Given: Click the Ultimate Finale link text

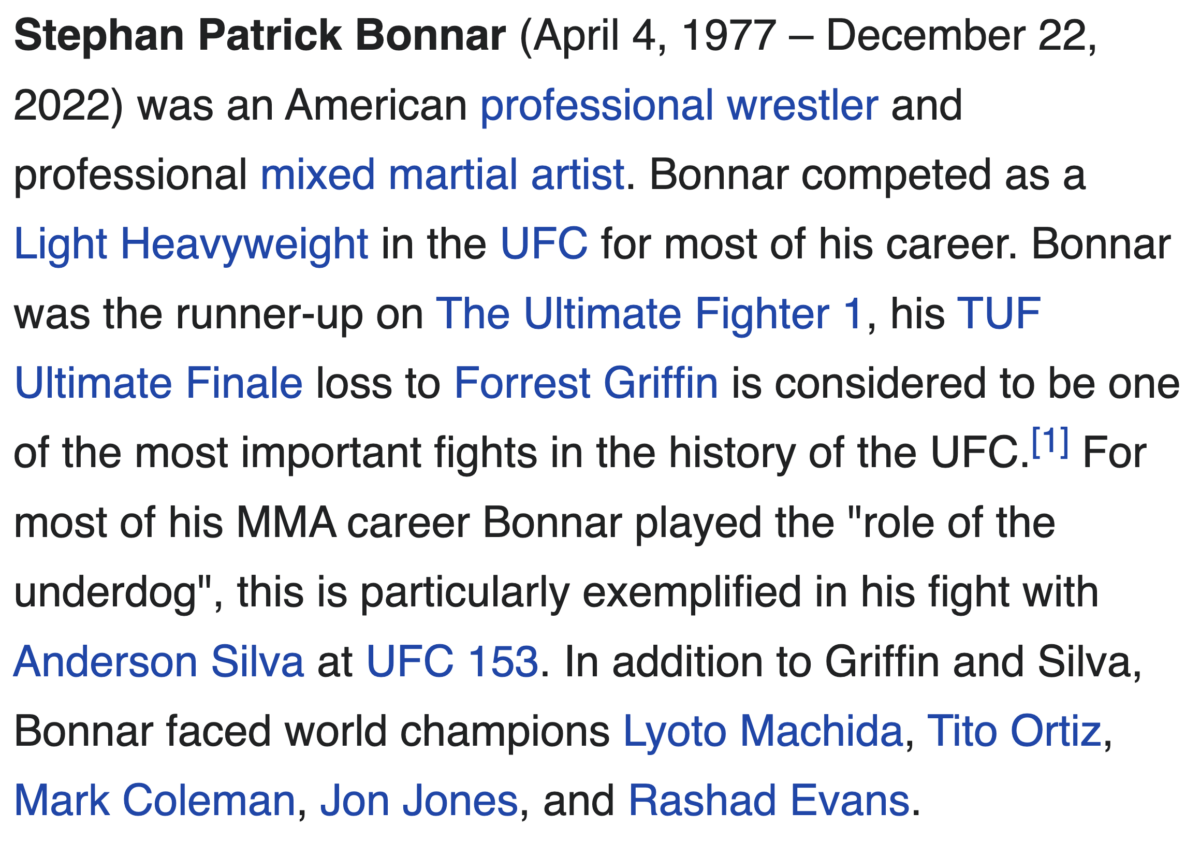Looking at the screenshot, I should tap(158, 384).
